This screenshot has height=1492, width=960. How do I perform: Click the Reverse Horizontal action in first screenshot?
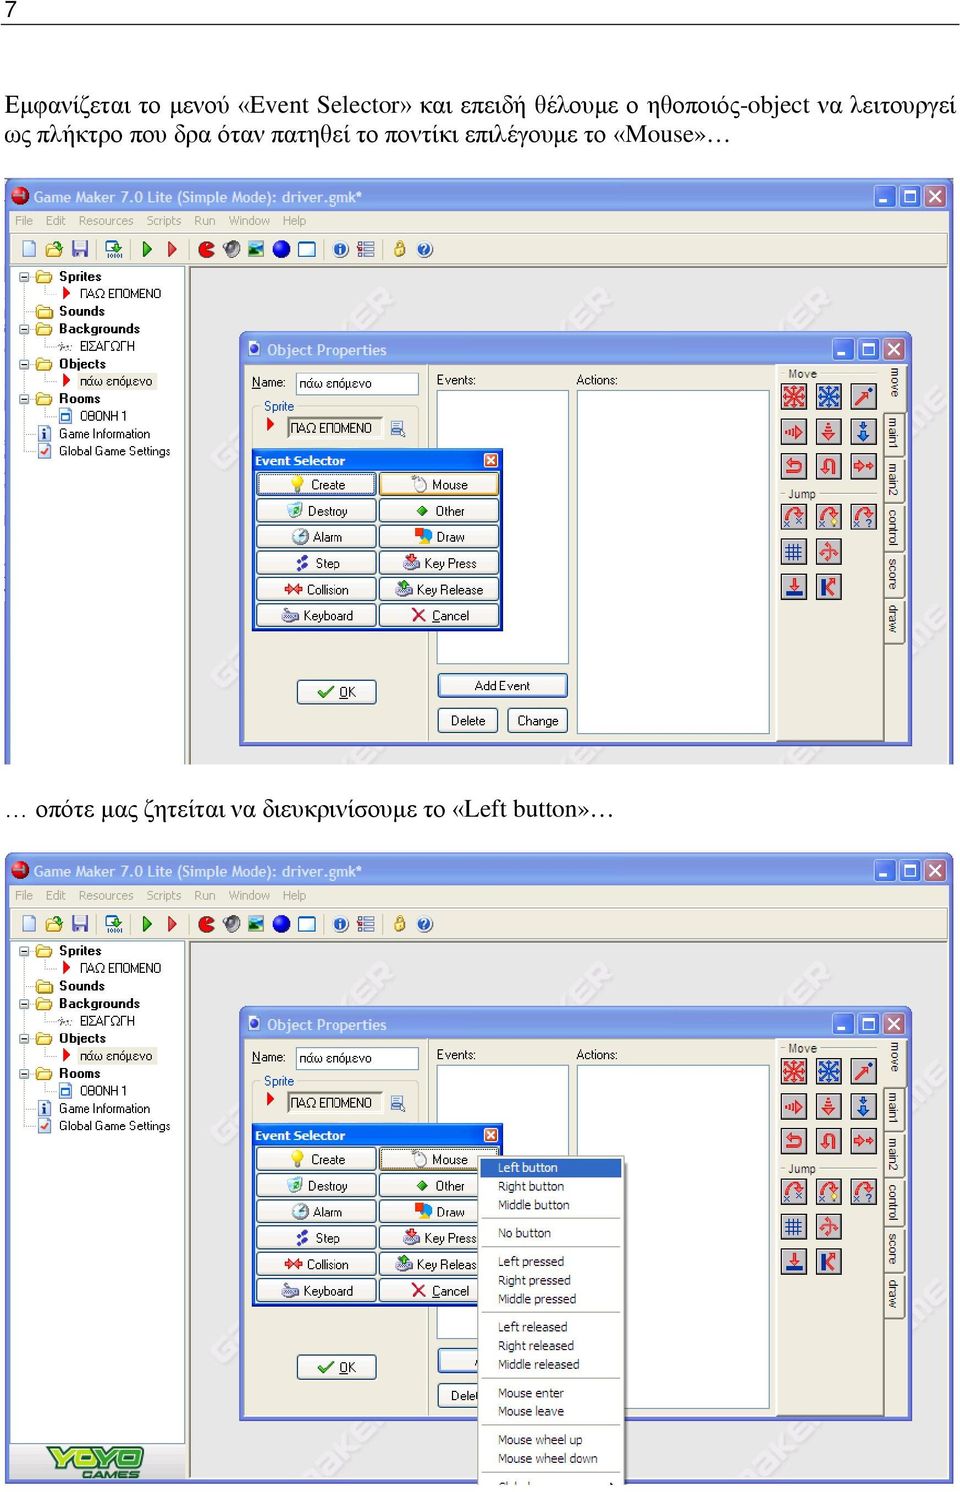pos(794,466)
